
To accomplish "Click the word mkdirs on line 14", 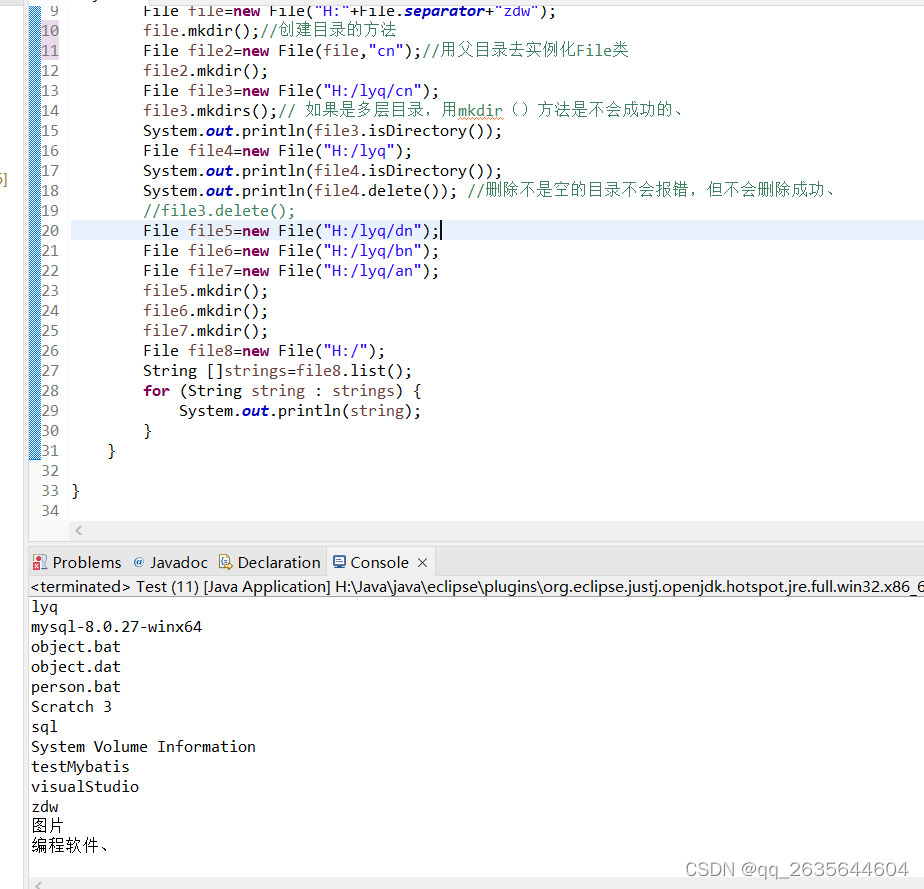I will [x=221, y=110].
